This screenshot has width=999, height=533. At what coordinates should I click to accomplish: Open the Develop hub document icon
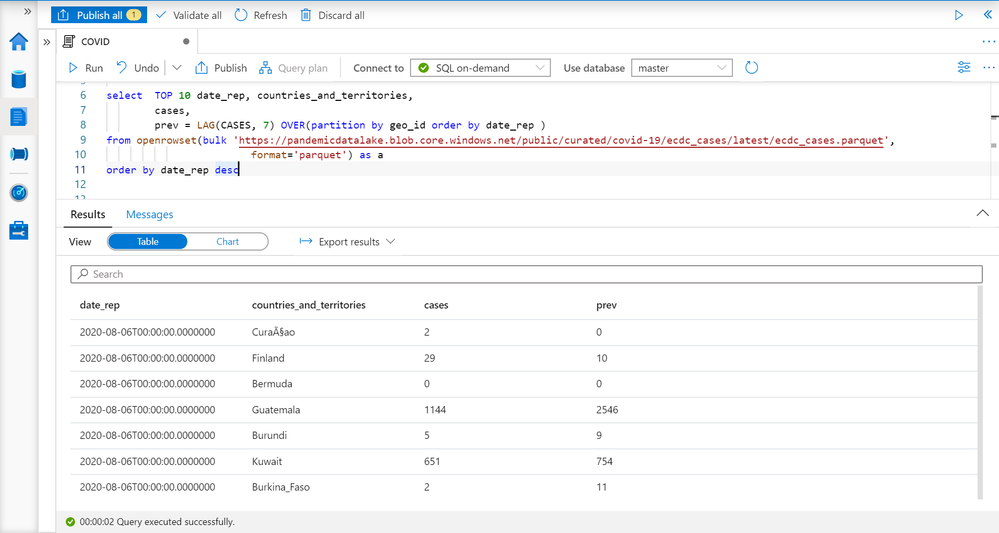click(18, 117)
